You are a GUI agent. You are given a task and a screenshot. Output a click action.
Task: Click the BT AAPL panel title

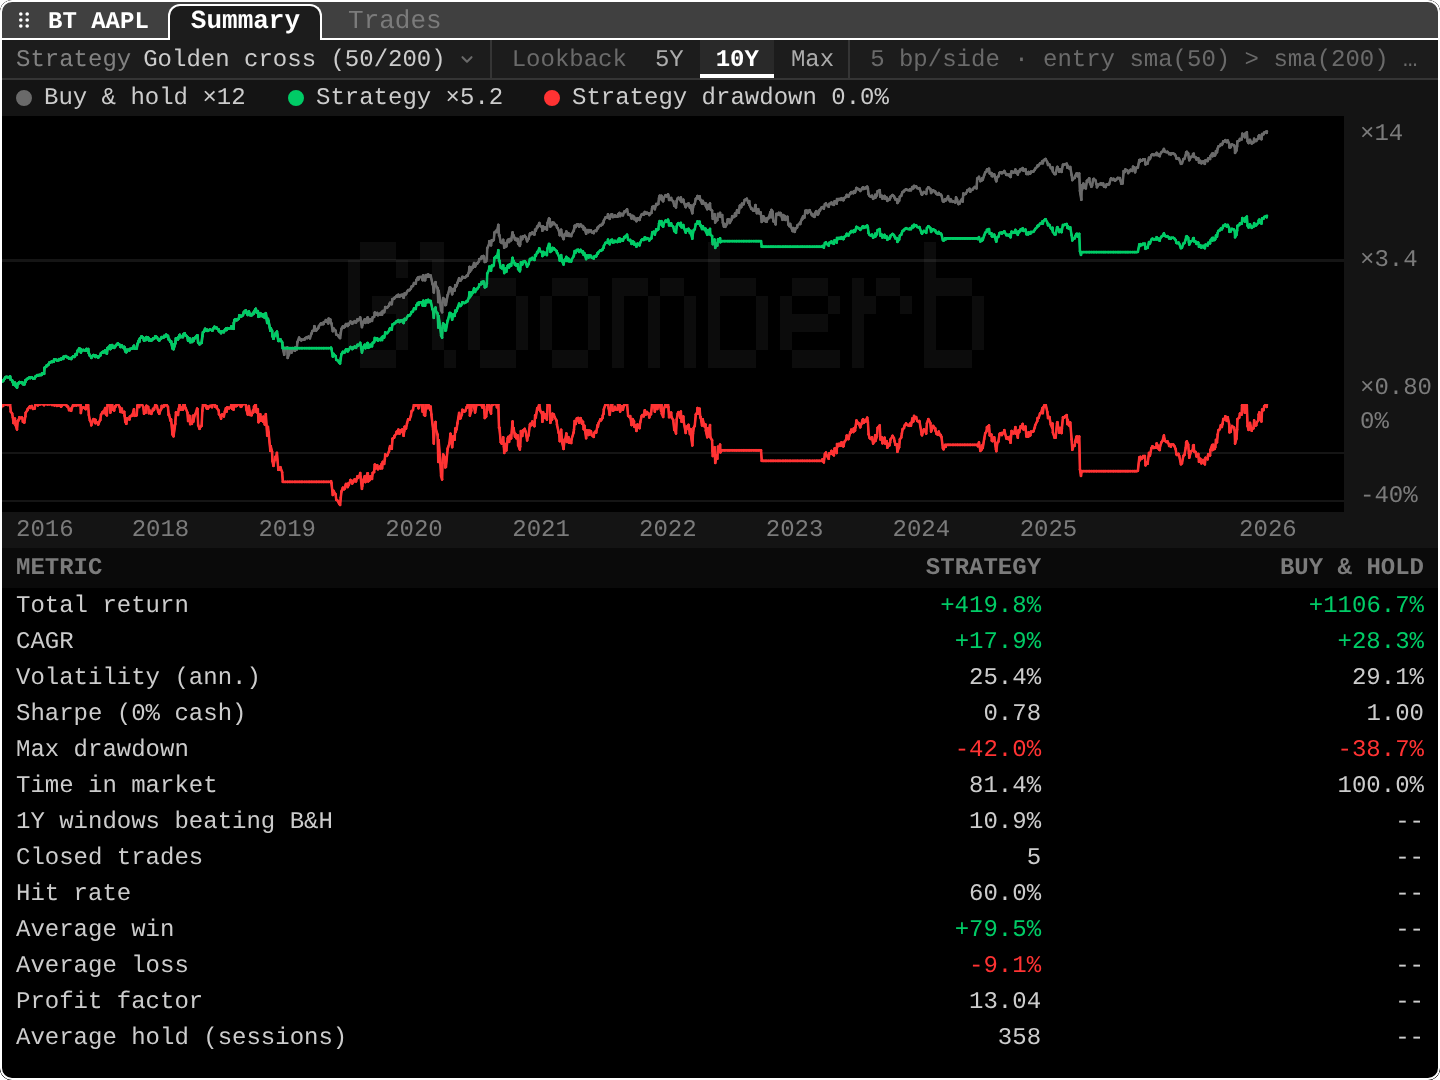98,21
